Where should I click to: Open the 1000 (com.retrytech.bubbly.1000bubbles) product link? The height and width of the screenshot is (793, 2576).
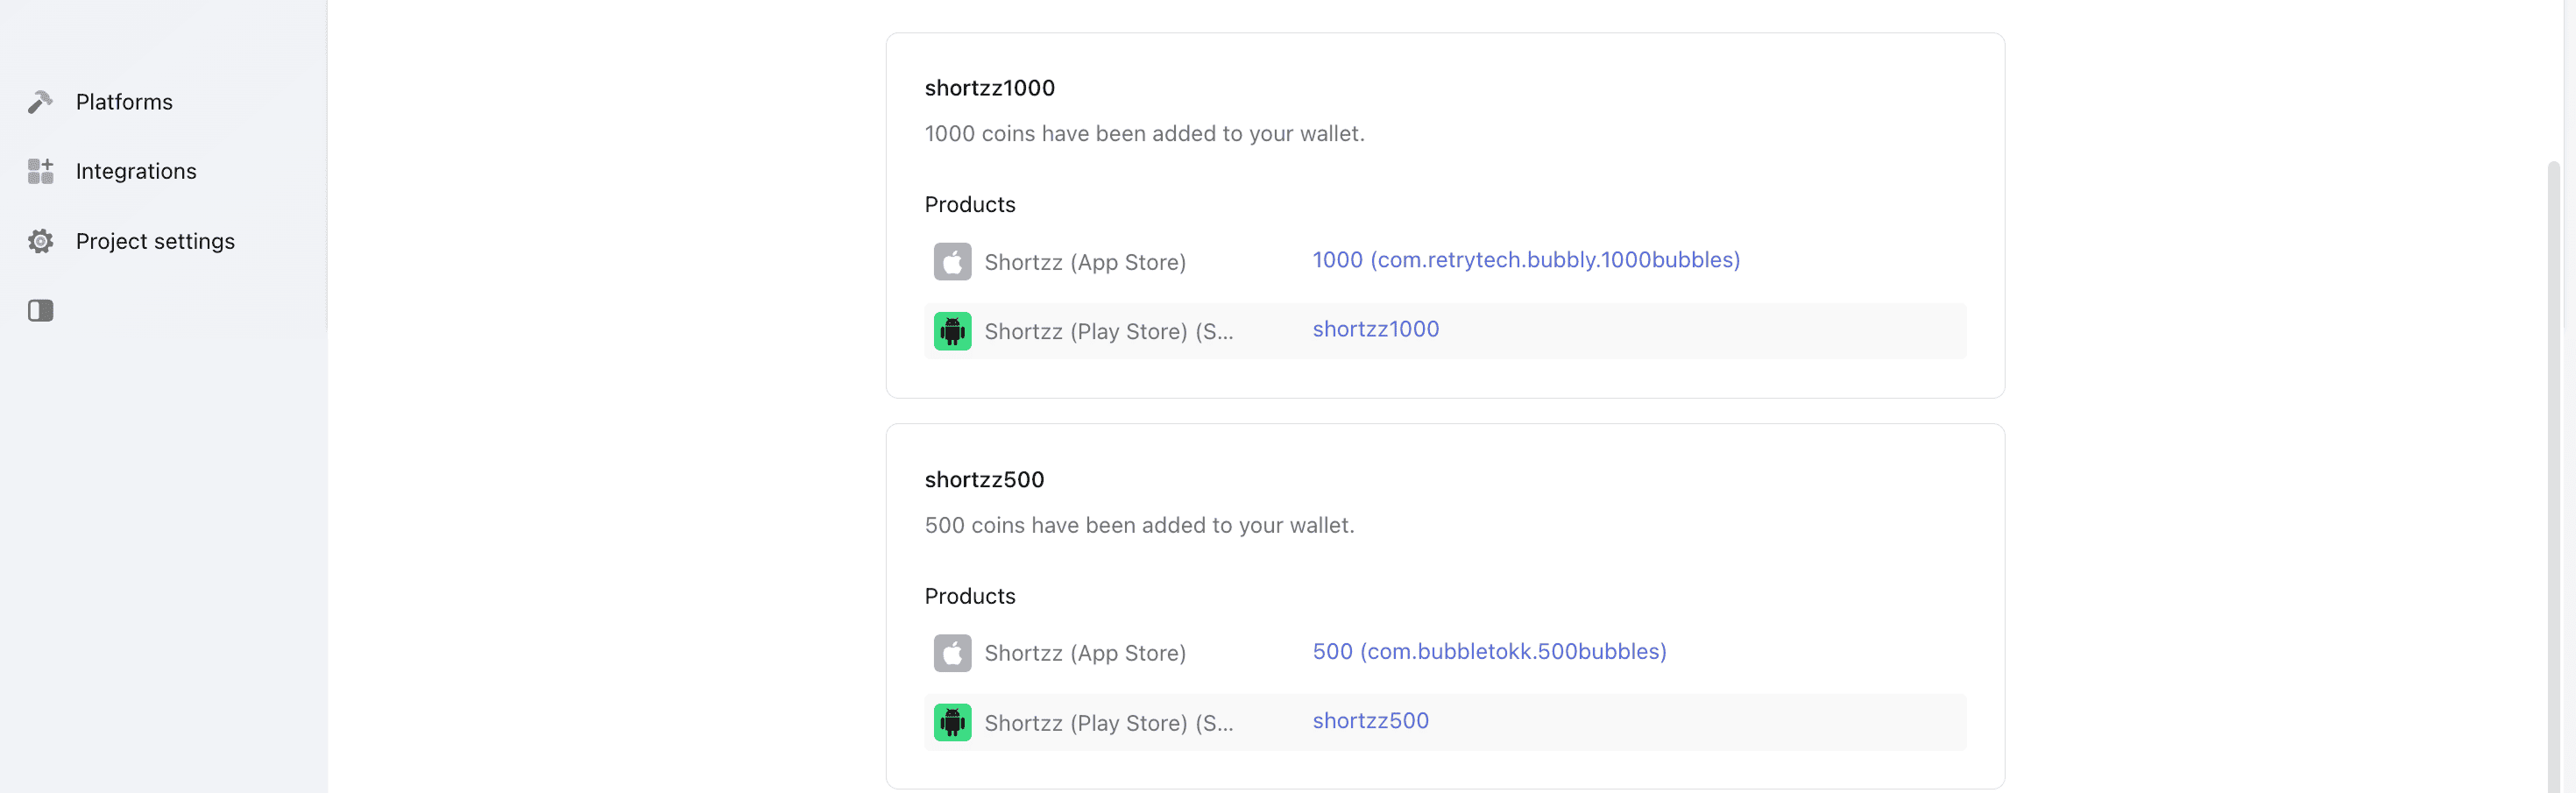1525,259
